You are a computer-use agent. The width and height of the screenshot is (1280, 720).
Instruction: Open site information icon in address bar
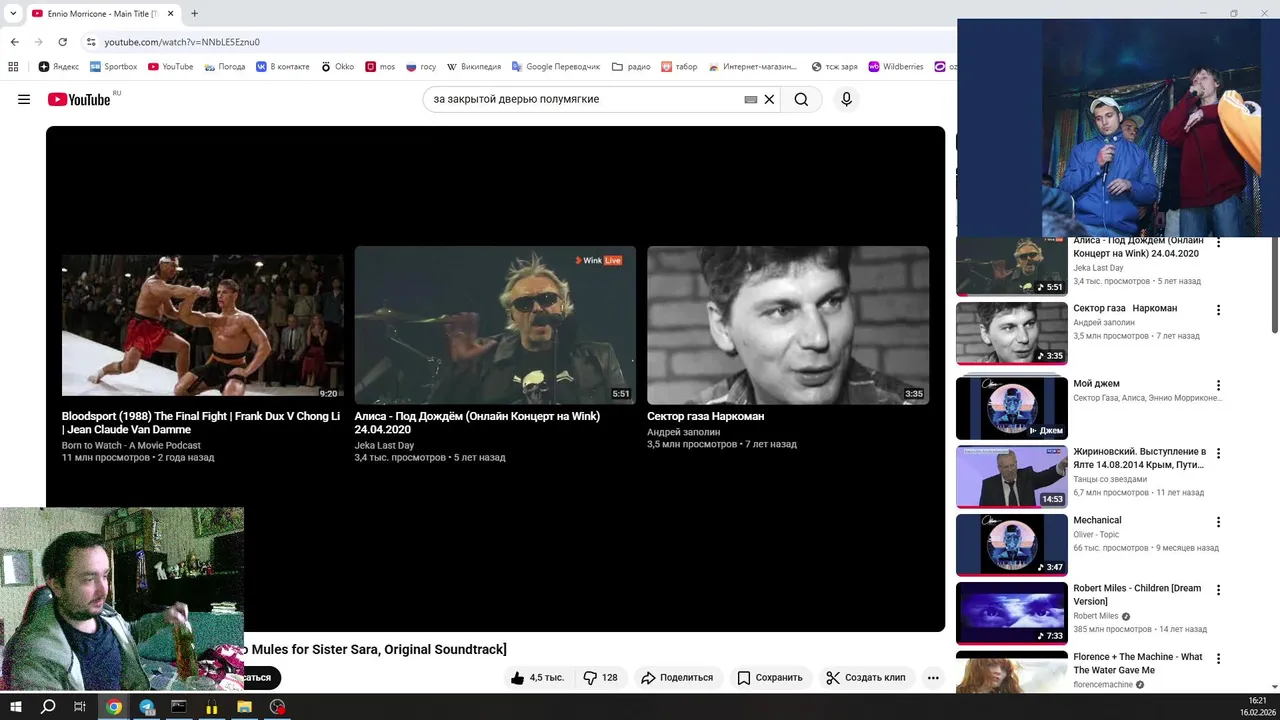91,42
